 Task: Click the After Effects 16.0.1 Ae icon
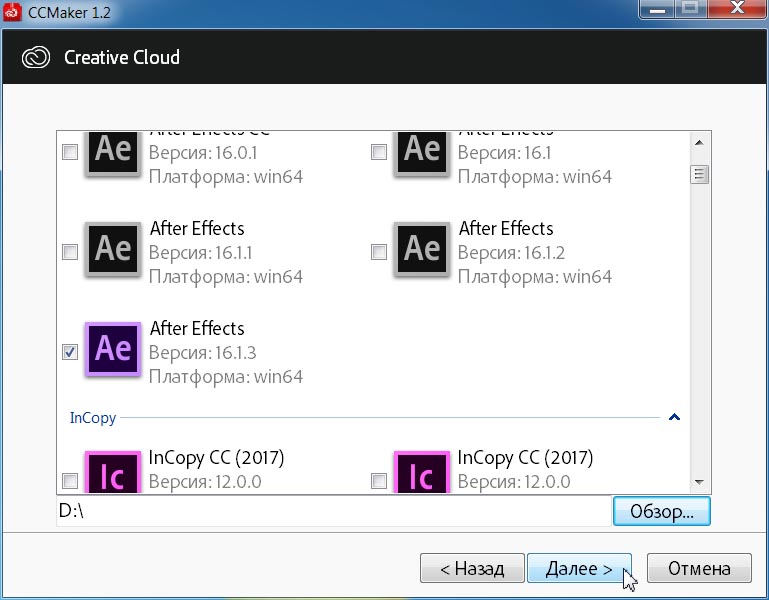[113, 153]
